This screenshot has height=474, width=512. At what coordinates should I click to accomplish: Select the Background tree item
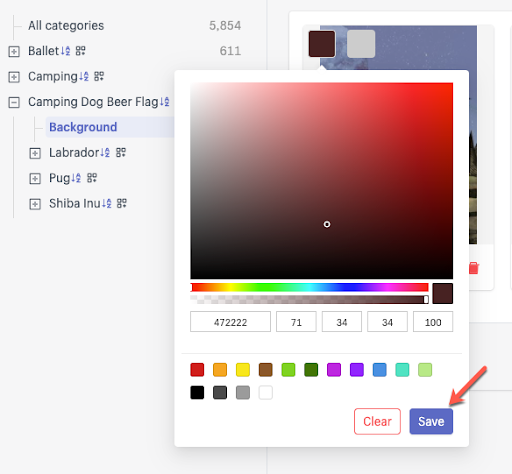[x=83, y=127]
